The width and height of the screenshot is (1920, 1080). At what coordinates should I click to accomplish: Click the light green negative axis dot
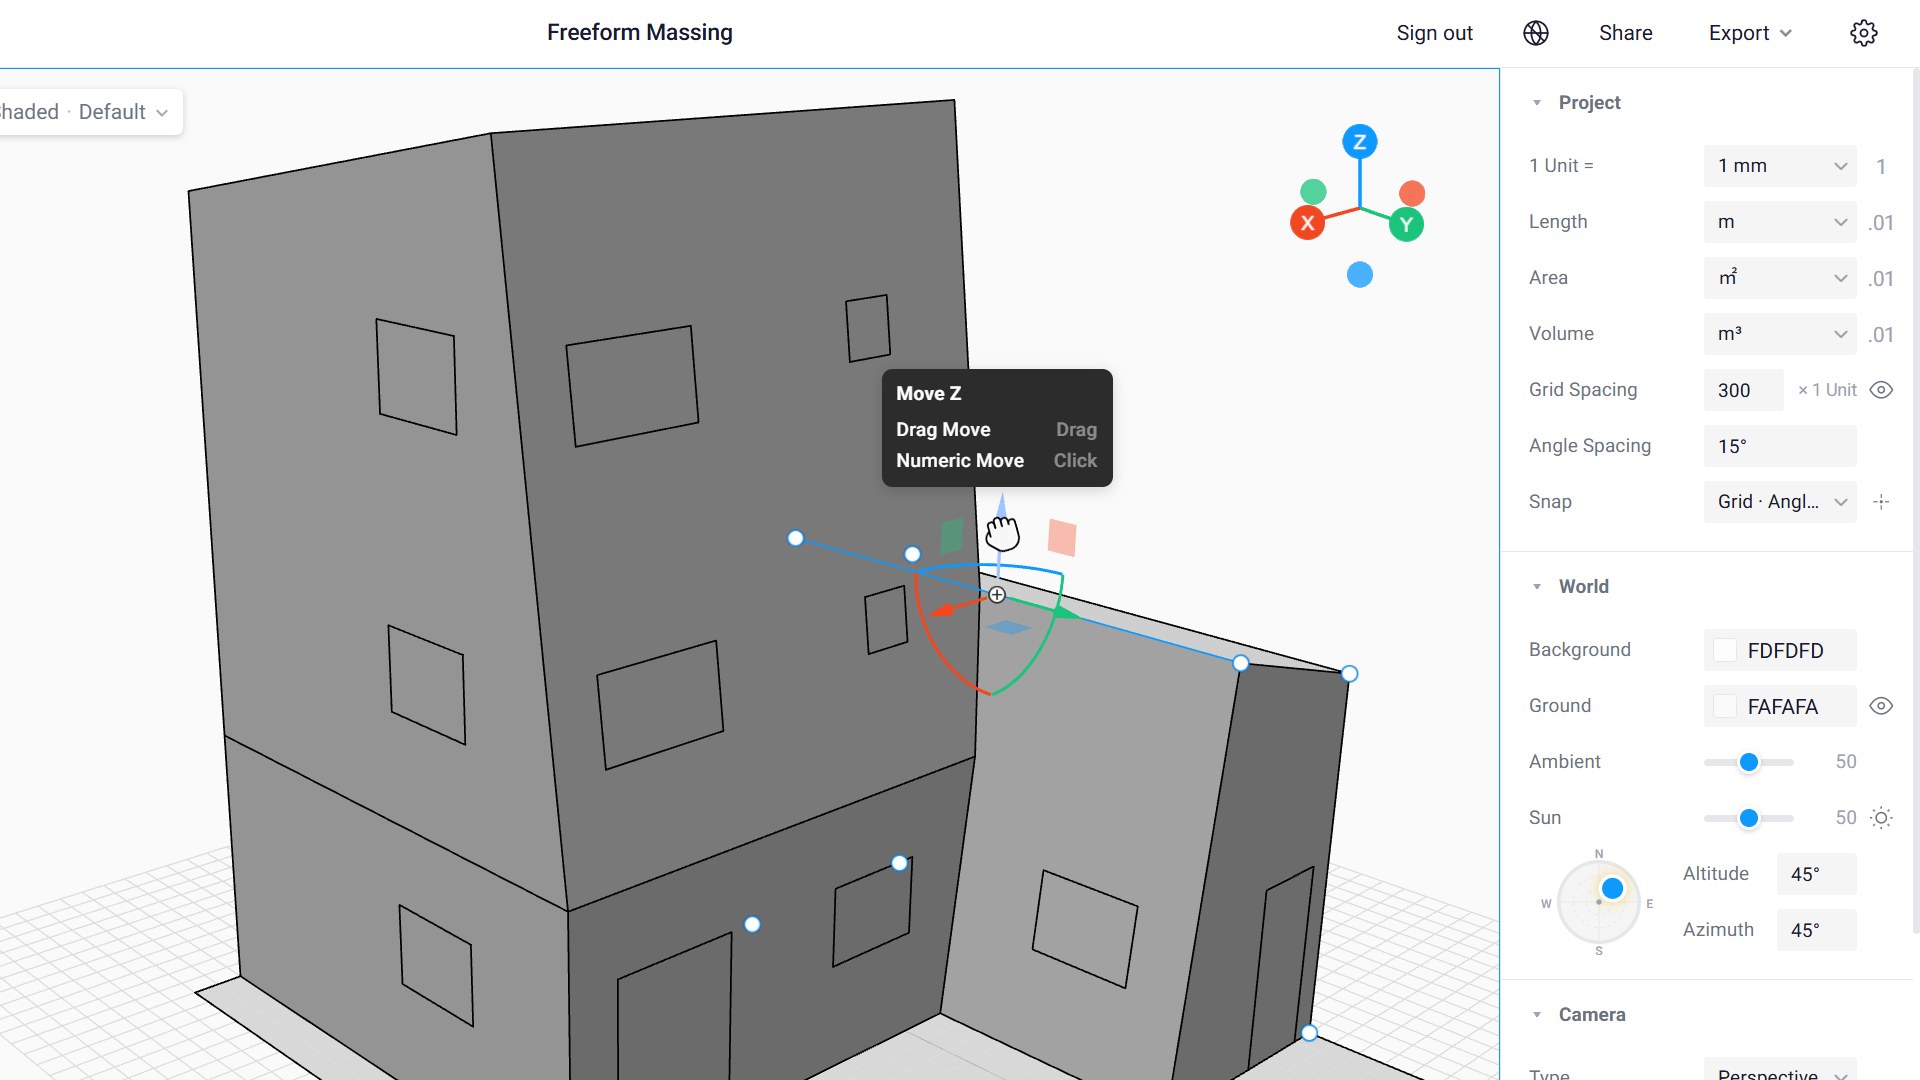(x=1313, y=191)
